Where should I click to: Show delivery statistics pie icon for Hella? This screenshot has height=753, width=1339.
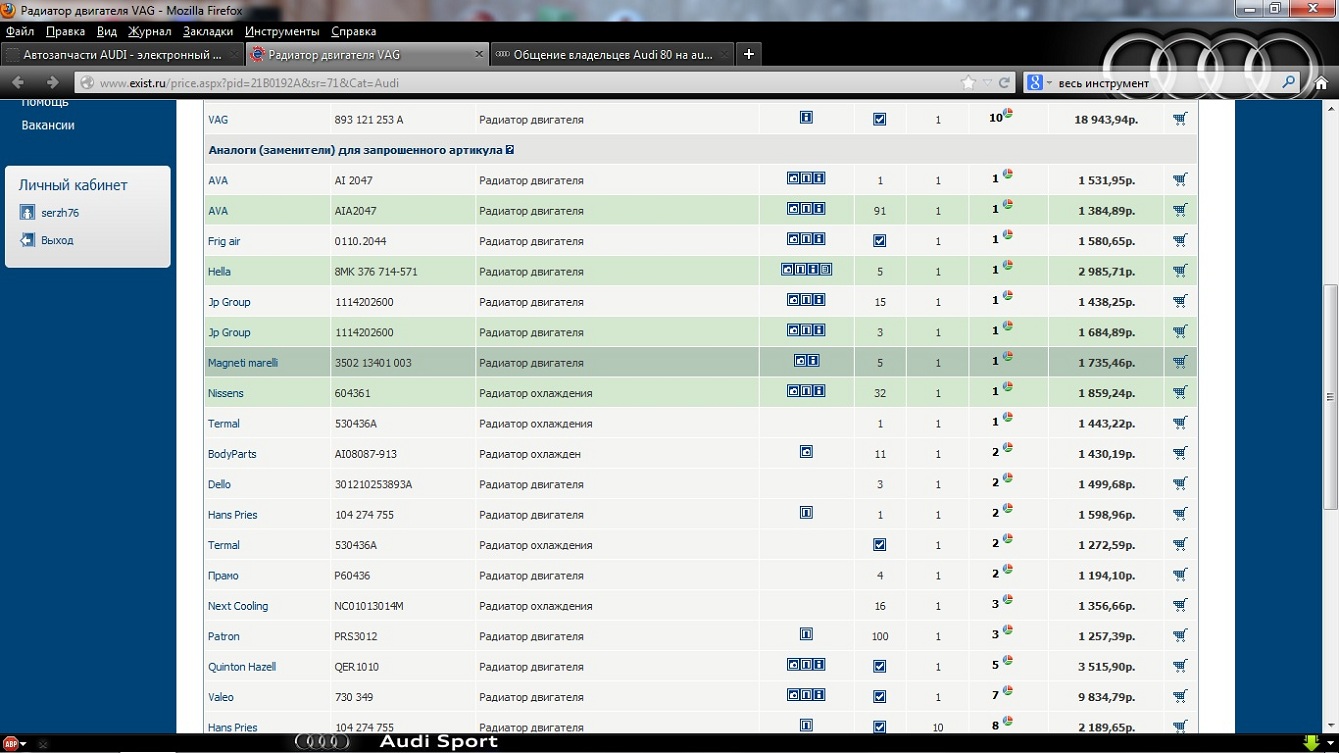(x=1008, y=266)
